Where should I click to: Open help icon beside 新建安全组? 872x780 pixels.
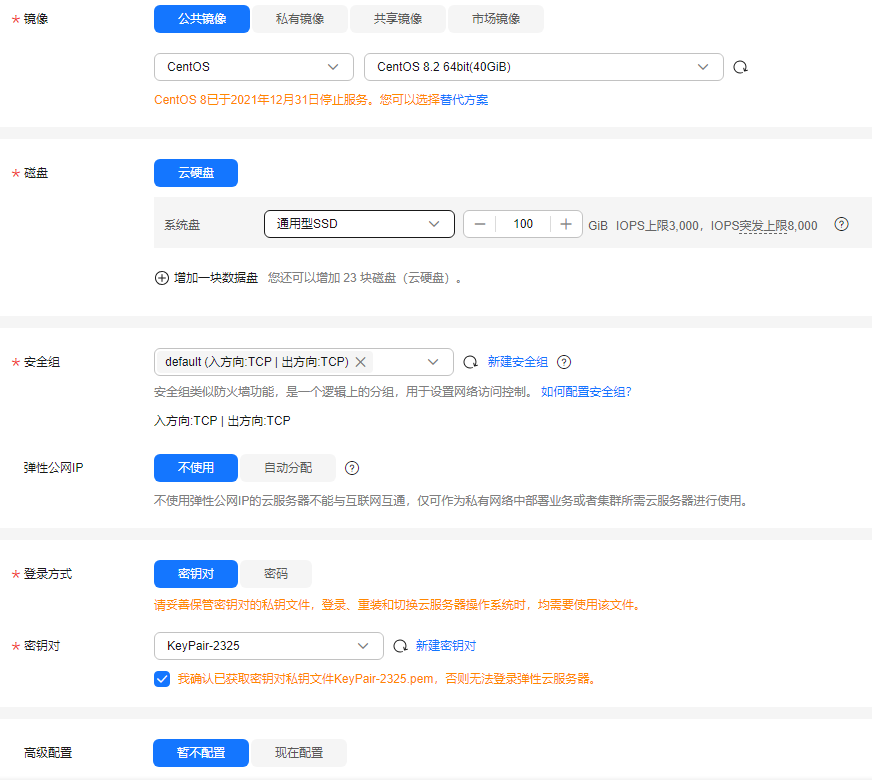pos(564,362)
